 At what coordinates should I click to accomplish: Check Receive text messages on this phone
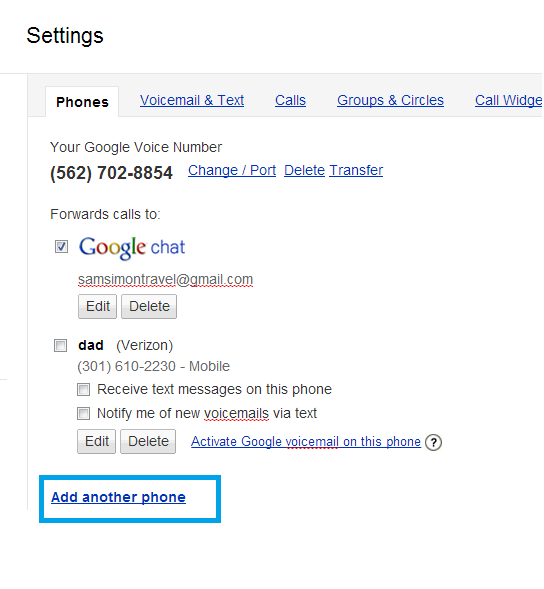point(83,390)
